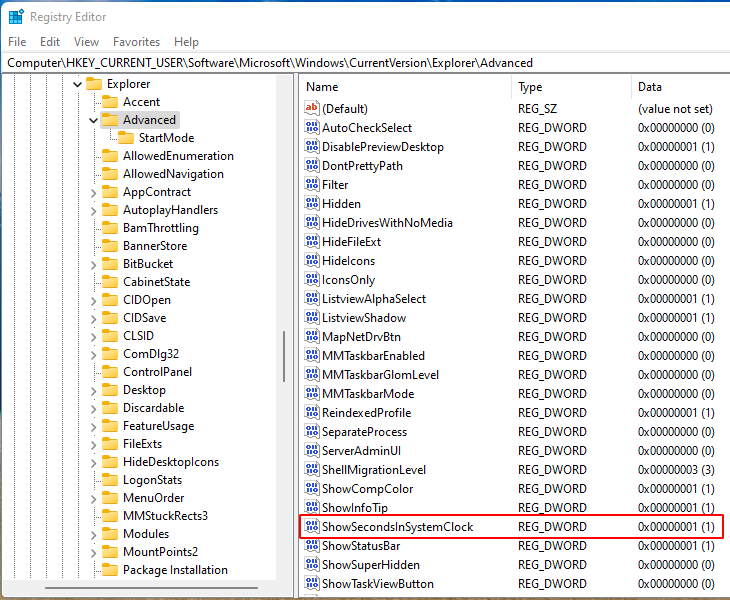
Task: Click the HideFileExt value icon
Action: point(311,241)
